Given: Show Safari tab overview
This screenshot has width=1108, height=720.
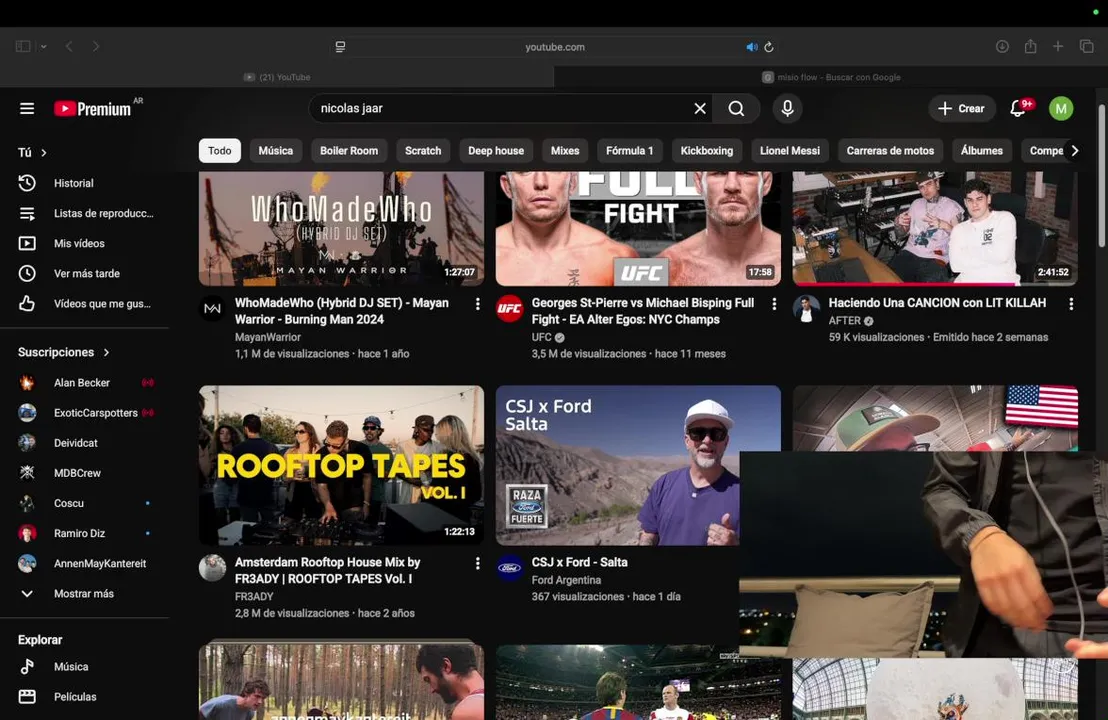Looking at the screenshot, I should point(1086,46).
